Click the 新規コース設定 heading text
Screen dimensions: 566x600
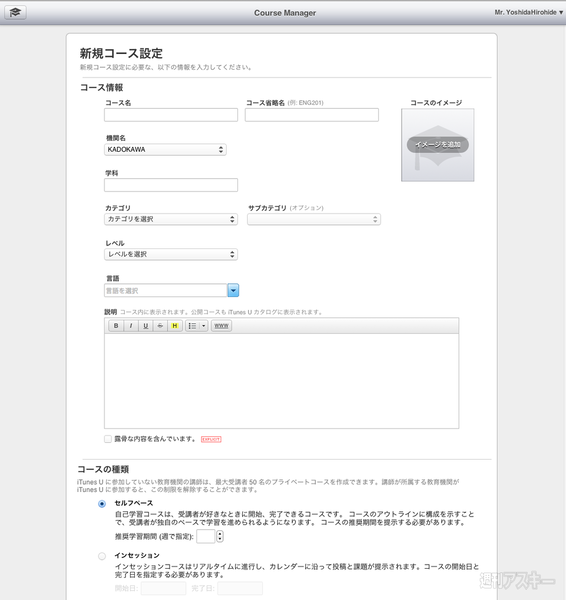tap(121, 53)
